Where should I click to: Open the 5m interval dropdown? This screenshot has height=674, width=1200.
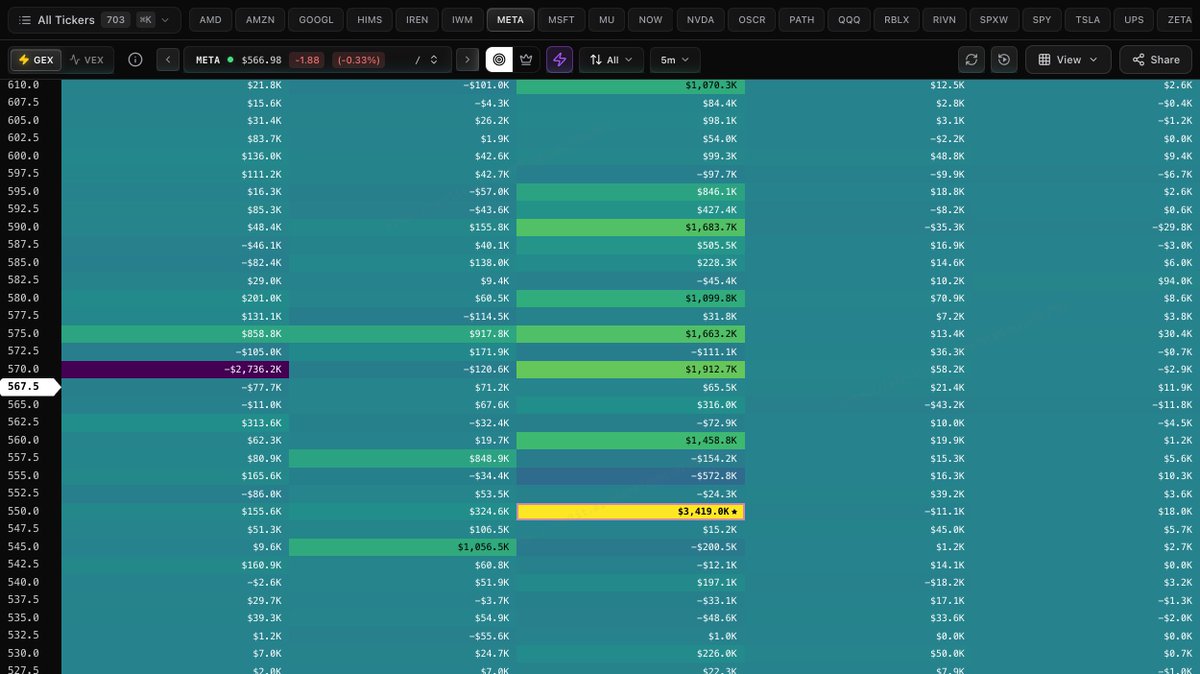coord(675,60)
